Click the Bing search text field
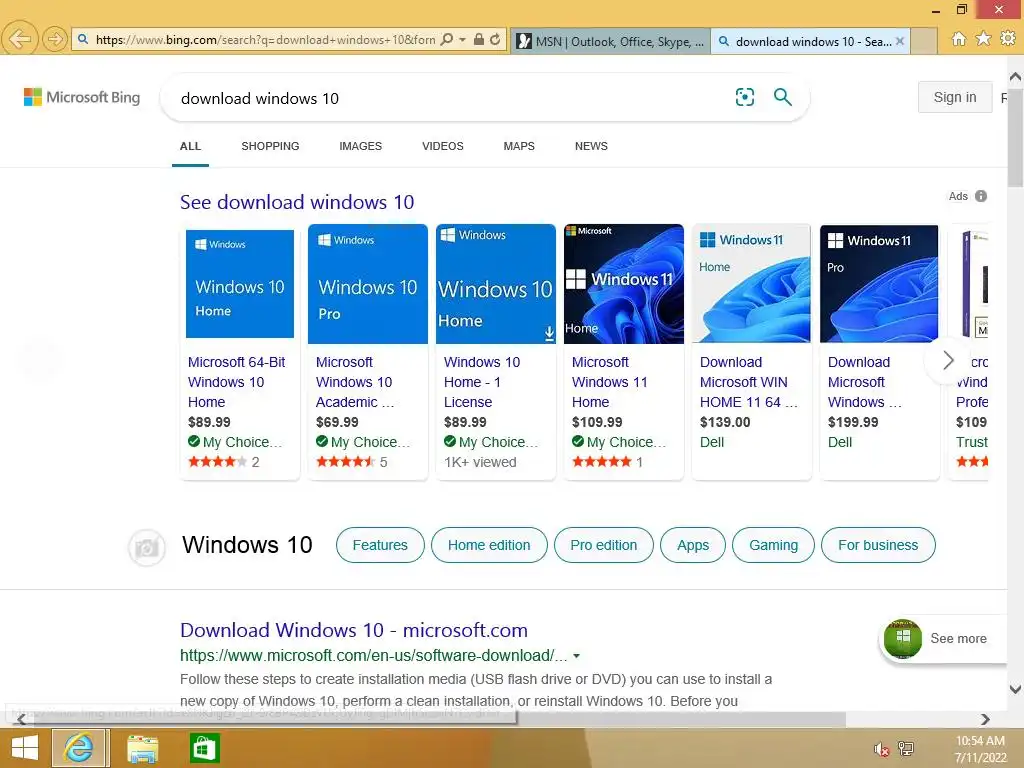This screenshot has height=768, width=1024. tap(451, 98)
